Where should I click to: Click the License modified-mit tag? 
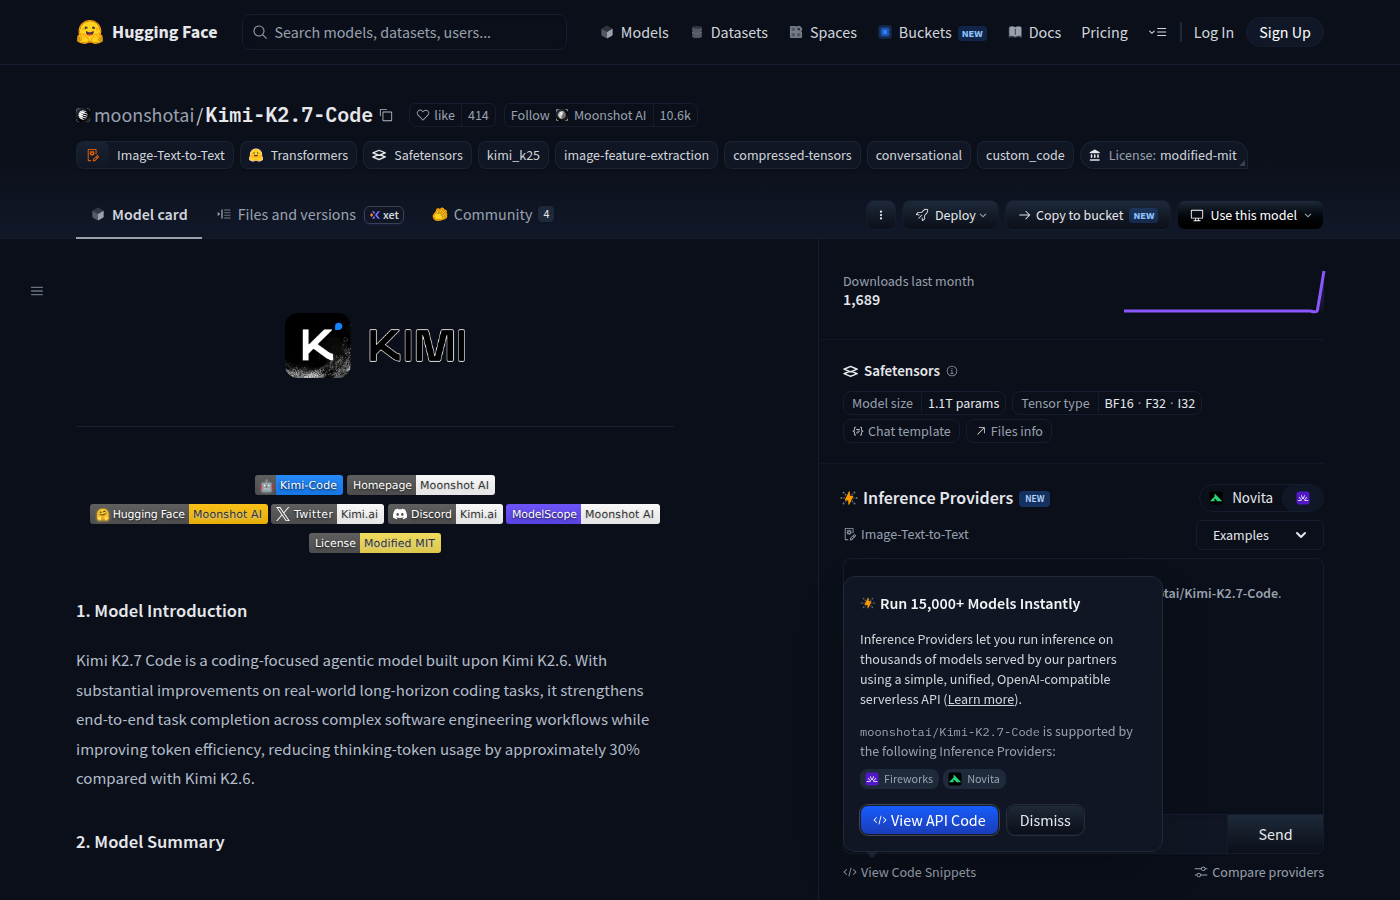(1163, 155)
